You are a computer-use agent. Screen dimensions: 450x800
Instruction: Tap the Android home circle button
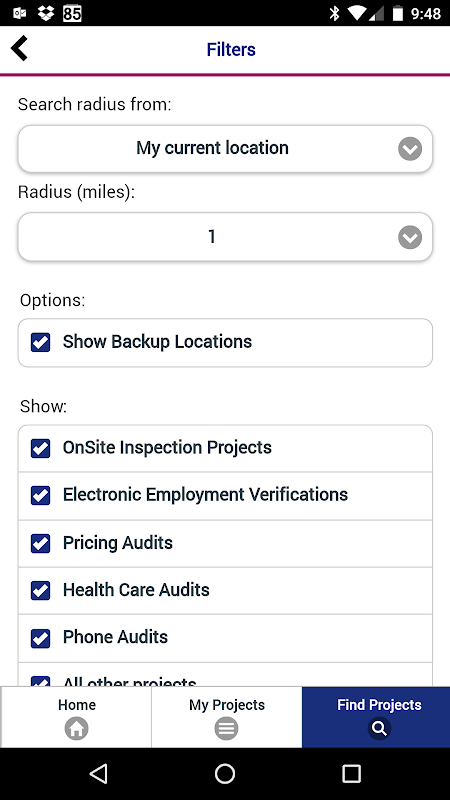[225, 773]
